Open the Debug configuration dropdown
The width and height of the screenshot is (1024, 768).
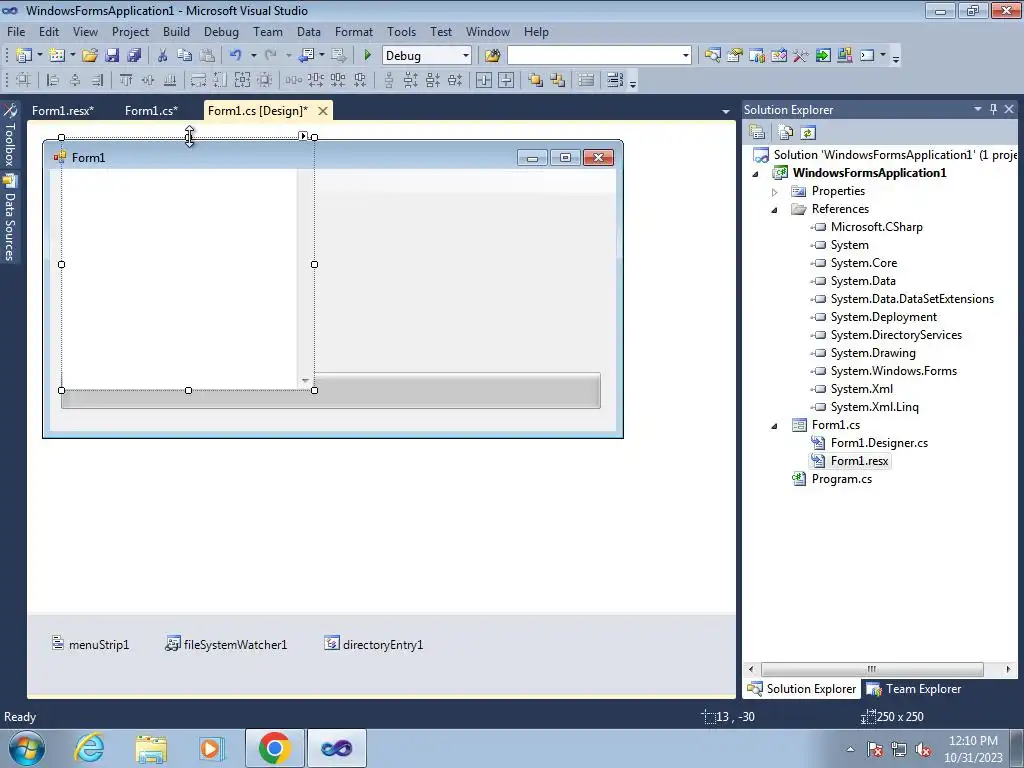466,56
